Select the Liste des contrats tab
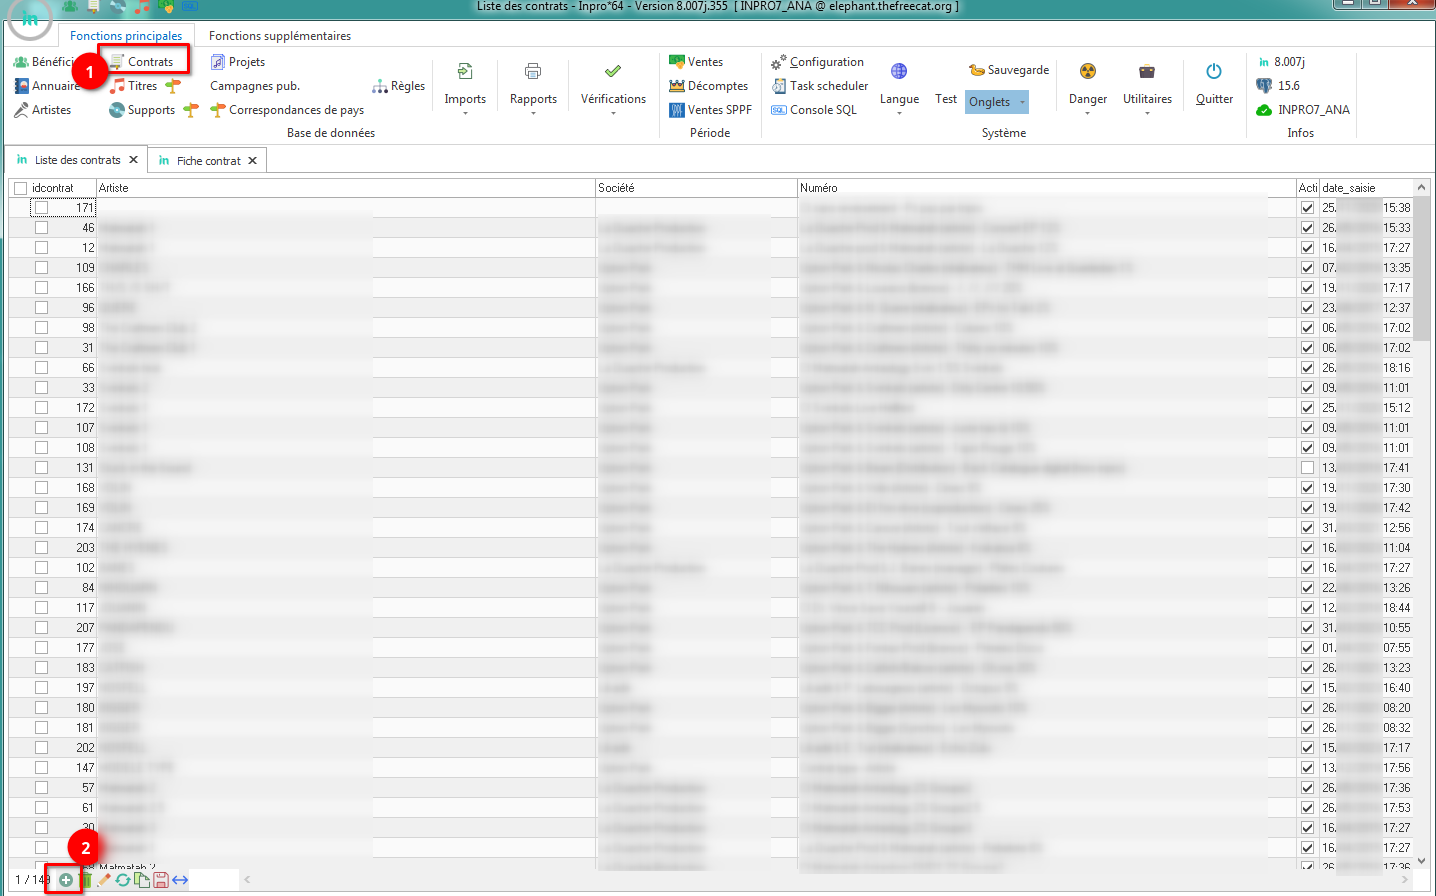The width and height of the screenshot is (1436, 896). pos(77,160)
